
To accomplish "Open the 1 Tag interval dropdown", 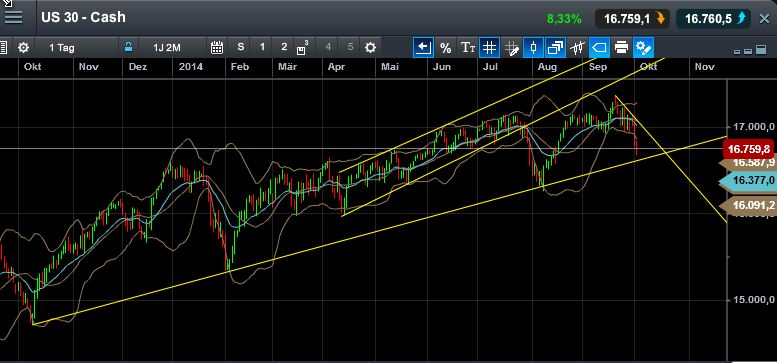I will pyautogui.click(x=62, y=48).
